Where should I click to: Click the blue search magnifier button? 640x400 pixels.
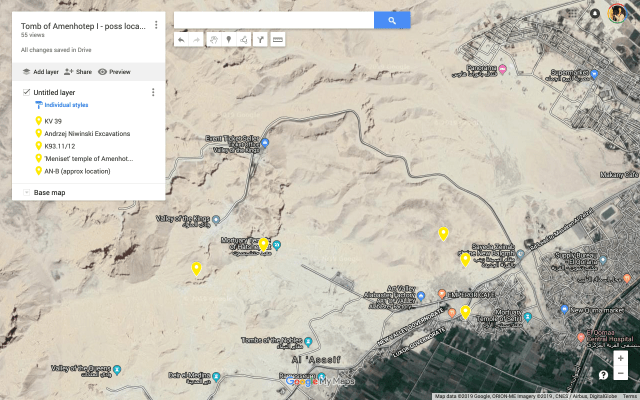(x=392, y=20)
